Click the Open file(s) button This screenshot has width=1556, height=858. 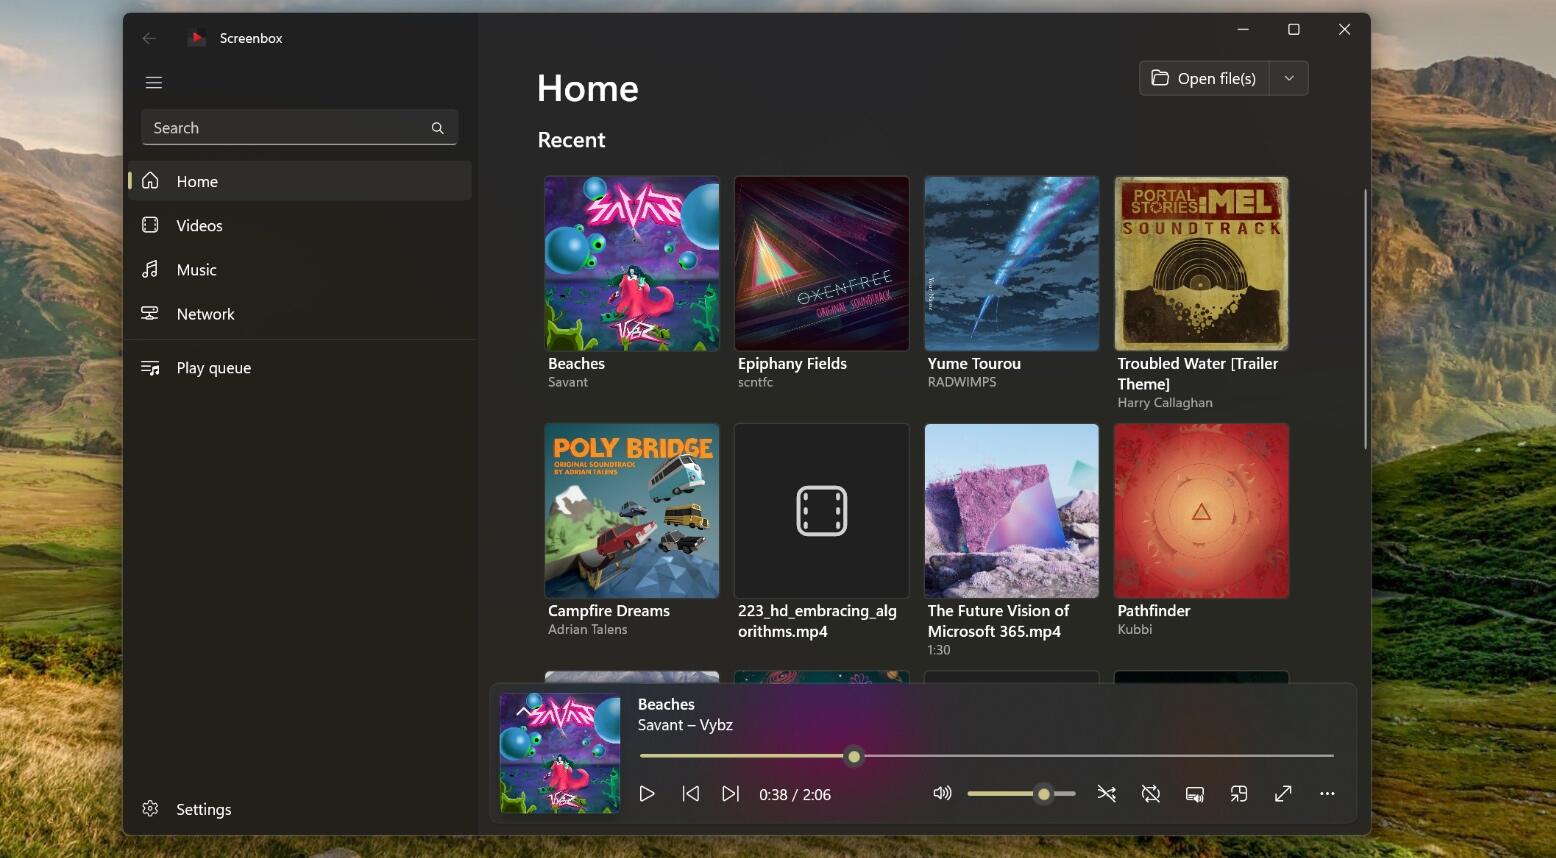coord(1204,78)
